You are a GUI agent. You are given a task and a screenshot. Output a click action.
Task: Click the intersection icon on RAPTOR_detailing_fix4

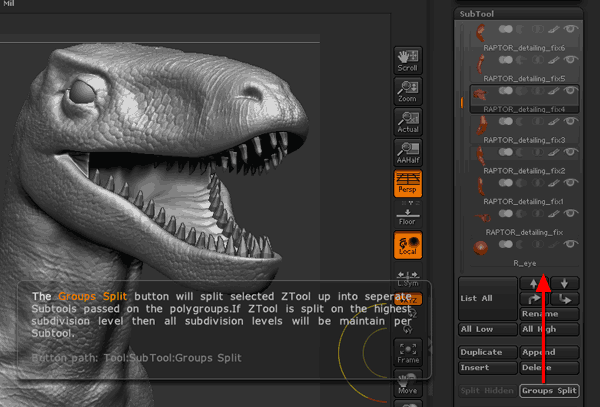tap(538, 91)
